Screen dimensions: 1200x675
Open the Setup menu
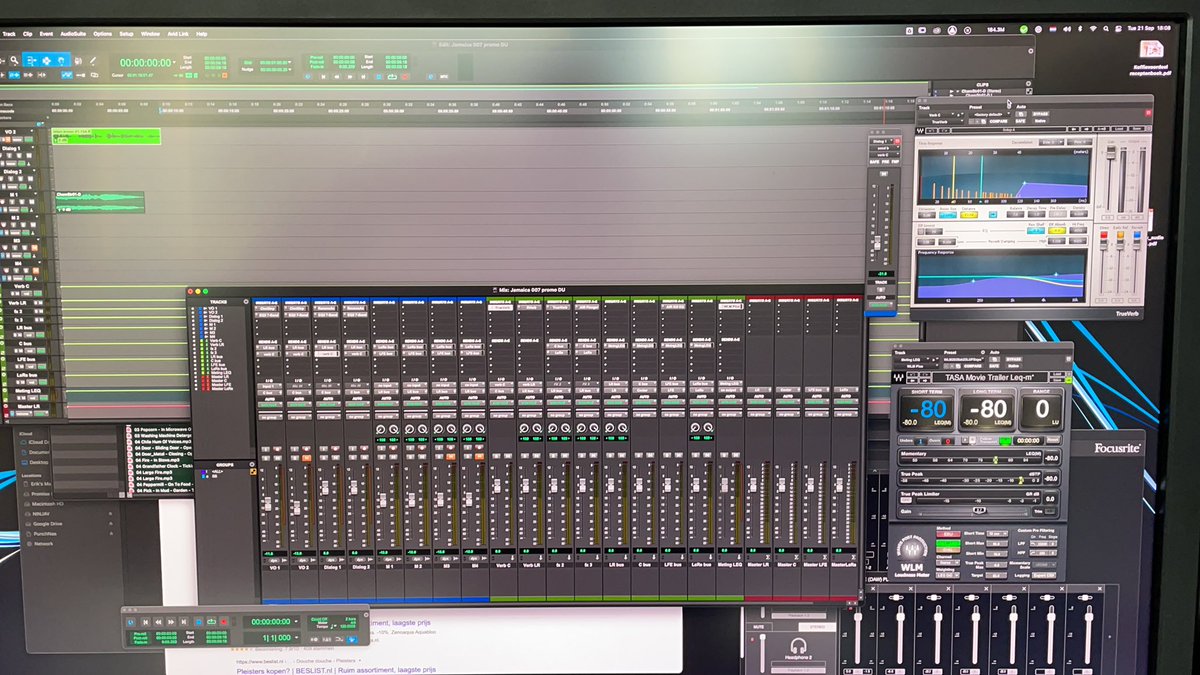pos(126,34)
